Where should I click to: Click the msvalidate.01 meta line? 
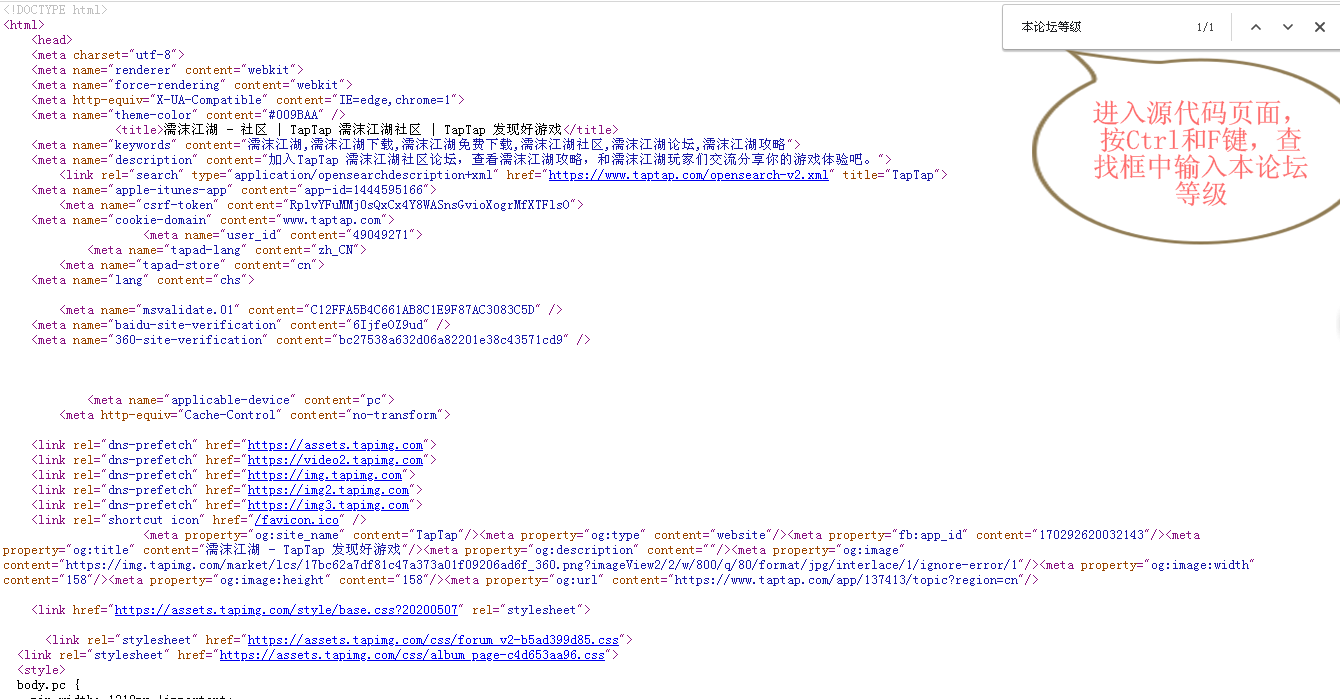click(x=311, y=310)
